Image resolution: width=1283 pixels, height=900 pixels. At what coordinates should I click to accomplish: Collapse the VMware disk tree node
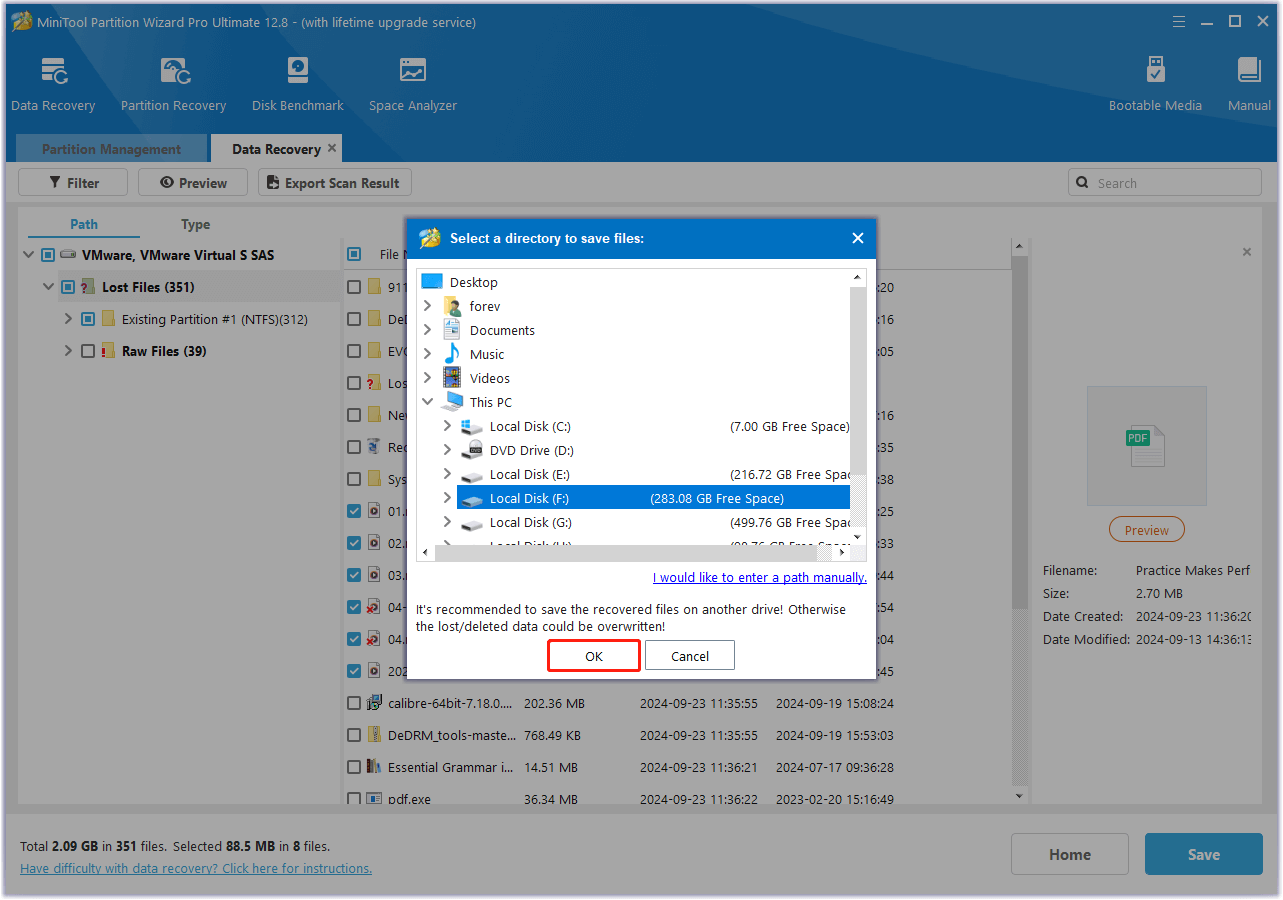[28, 255]
